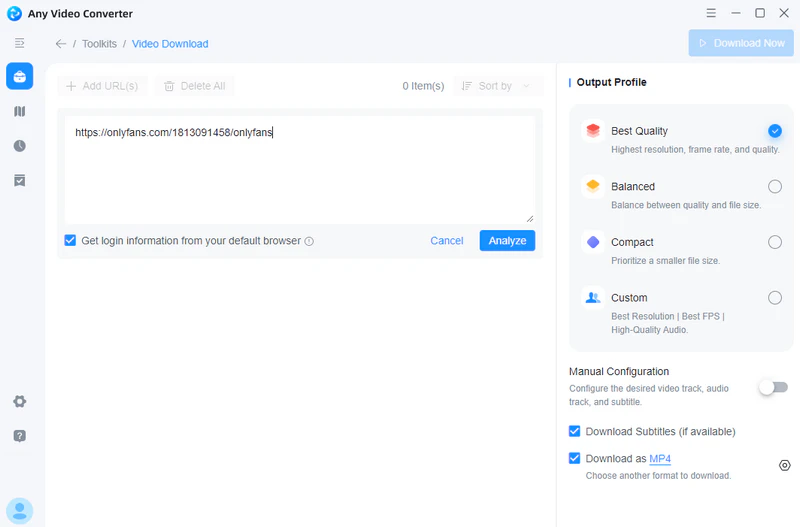The width and height of the screenshot is (800, 527).
Task: Toggle the Manual Configuration switch
Action: (x=773, y=388)
